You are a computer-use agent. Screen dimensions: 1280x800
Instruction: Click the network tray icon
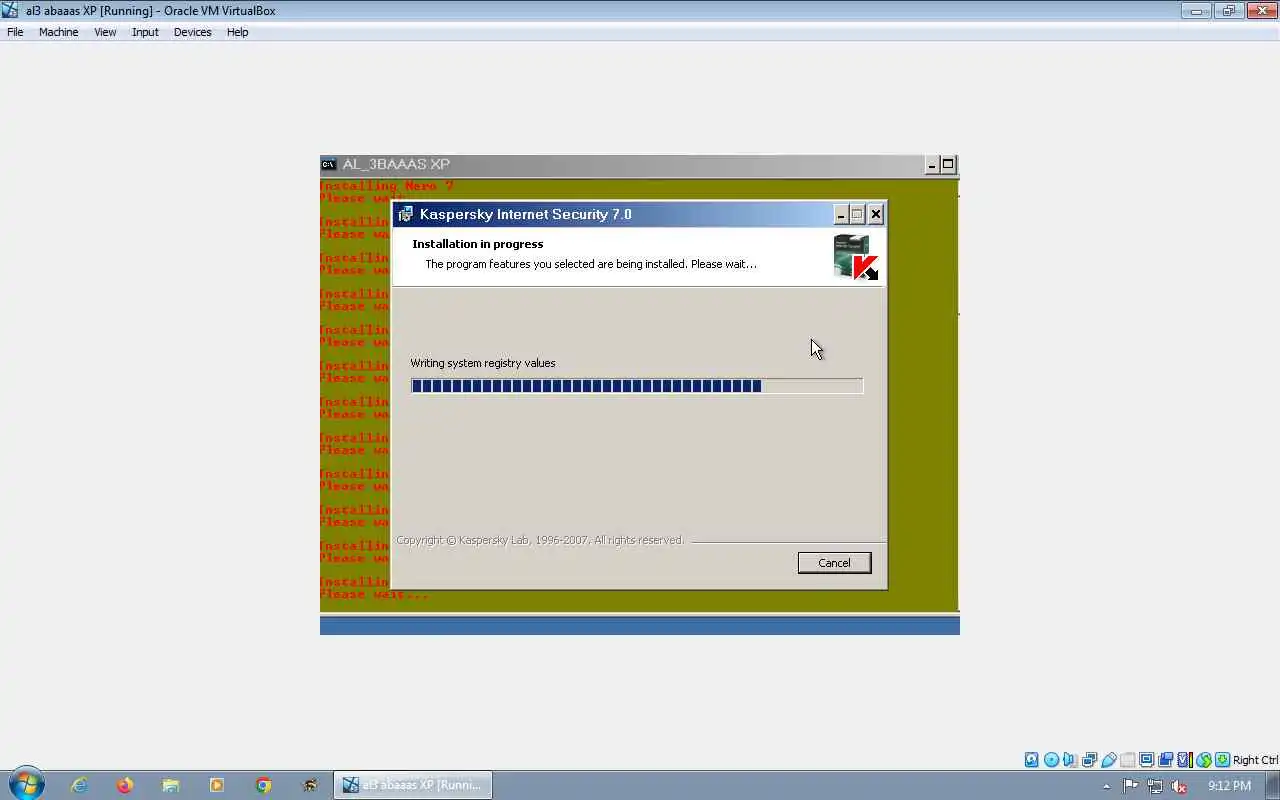click(1155, 786)
